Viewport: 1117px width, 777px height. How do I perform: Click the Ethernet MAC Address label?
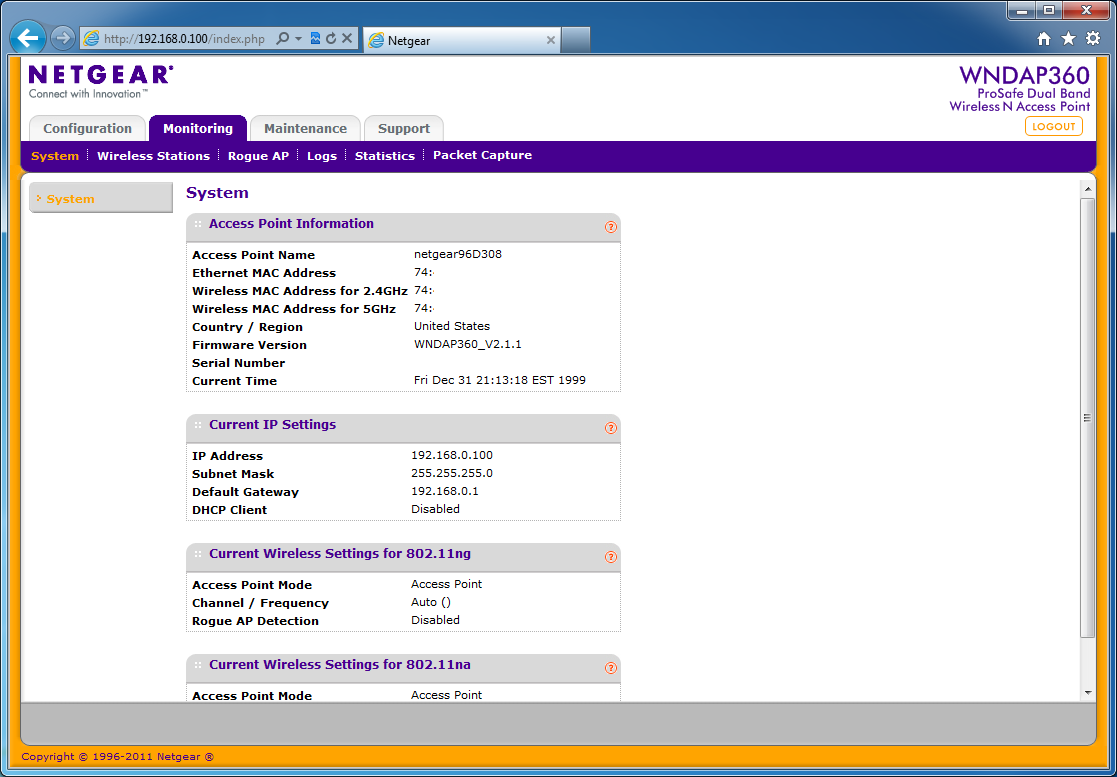(x=264, y=273)
